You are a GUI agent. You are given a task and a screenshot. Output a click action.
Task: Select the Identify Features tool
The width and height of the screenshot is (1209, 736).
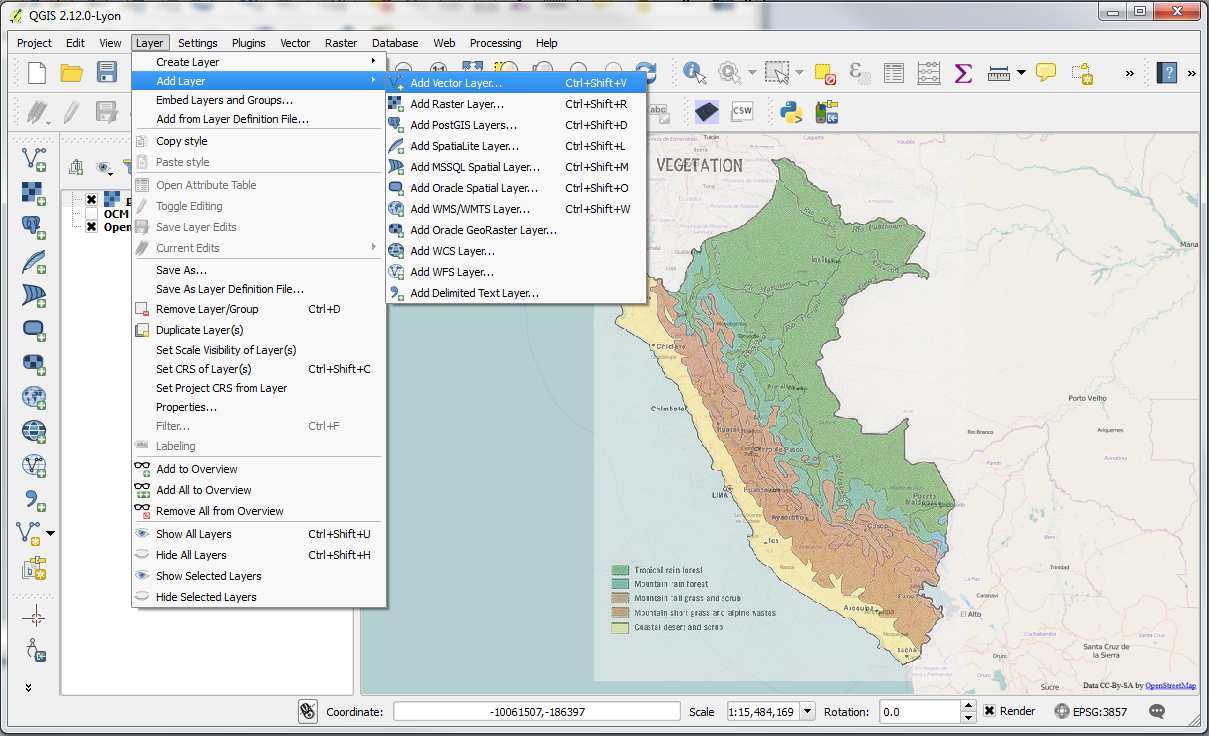click(x=693, y=72)
